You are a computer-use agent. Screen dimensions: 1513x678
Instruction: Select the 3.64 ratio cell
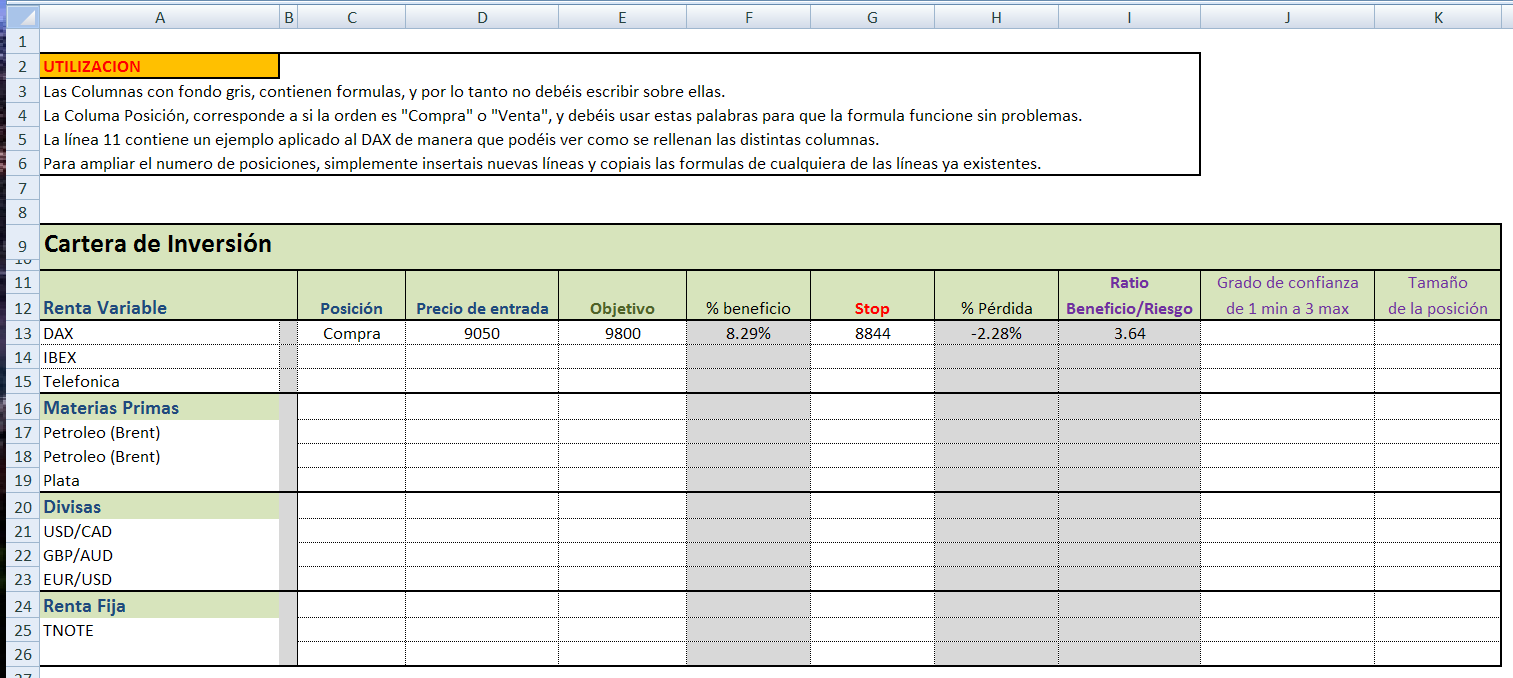point(1129,333)
